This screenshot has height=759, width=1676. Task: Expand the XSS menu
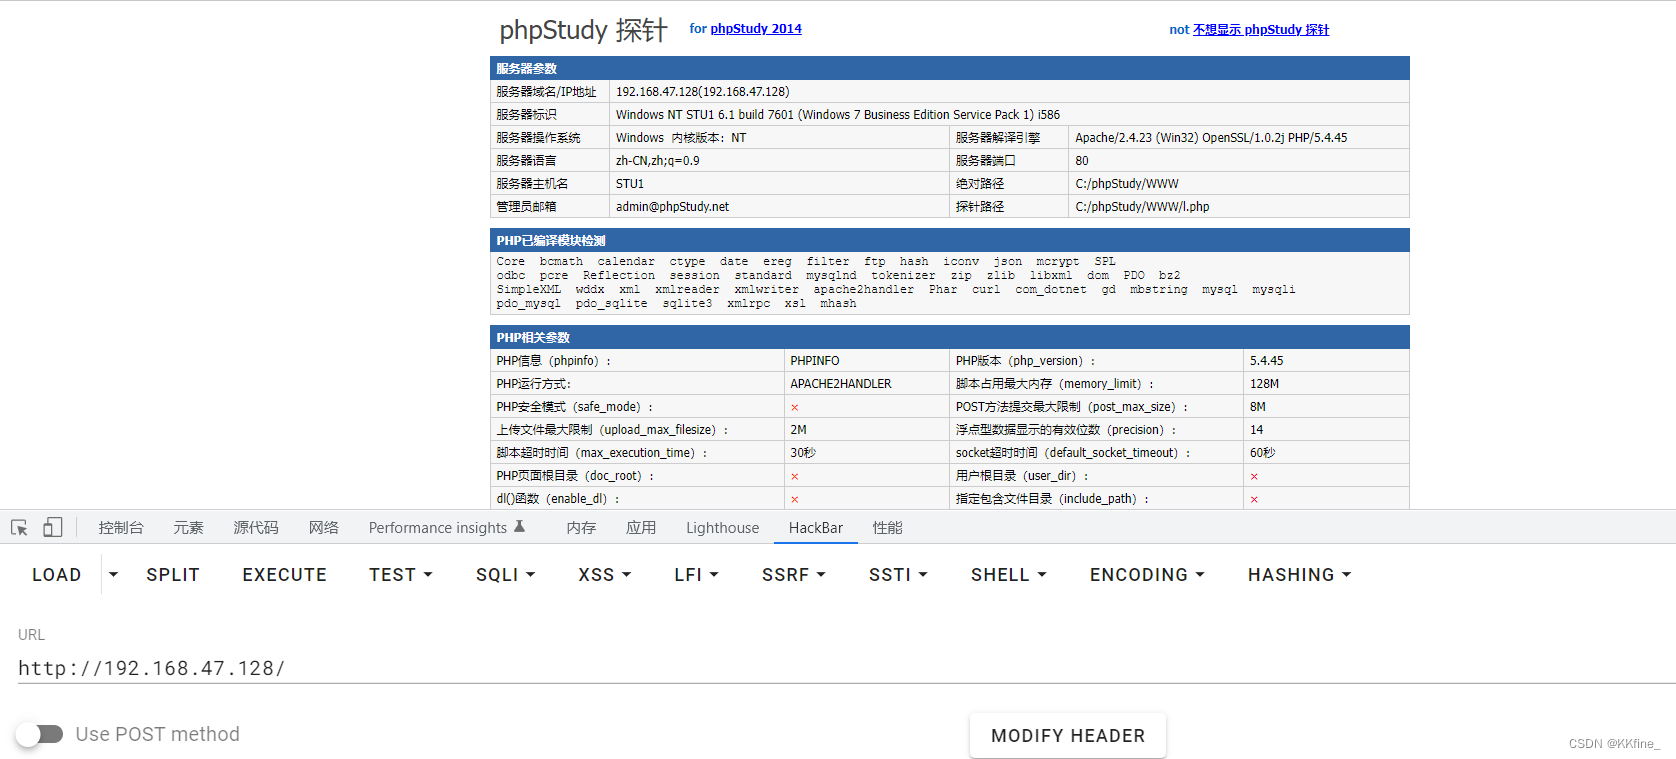coord(604,575)
